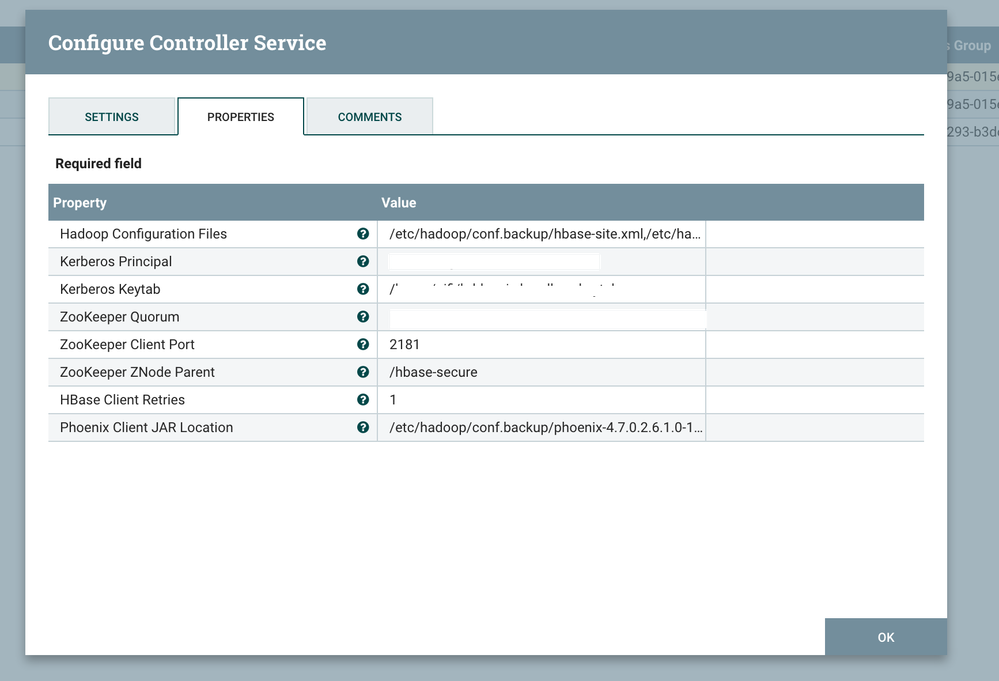
Task: Select the Properties tab
Action: click(x=240, y=117)
